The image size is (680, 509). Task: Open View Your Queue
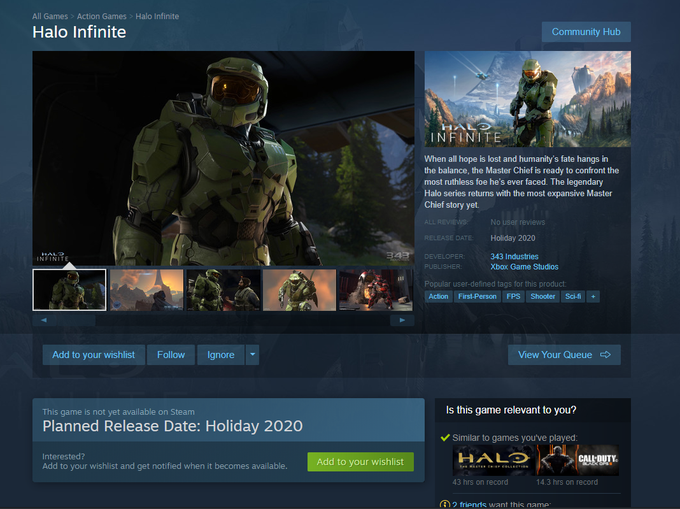click(564, 355)
